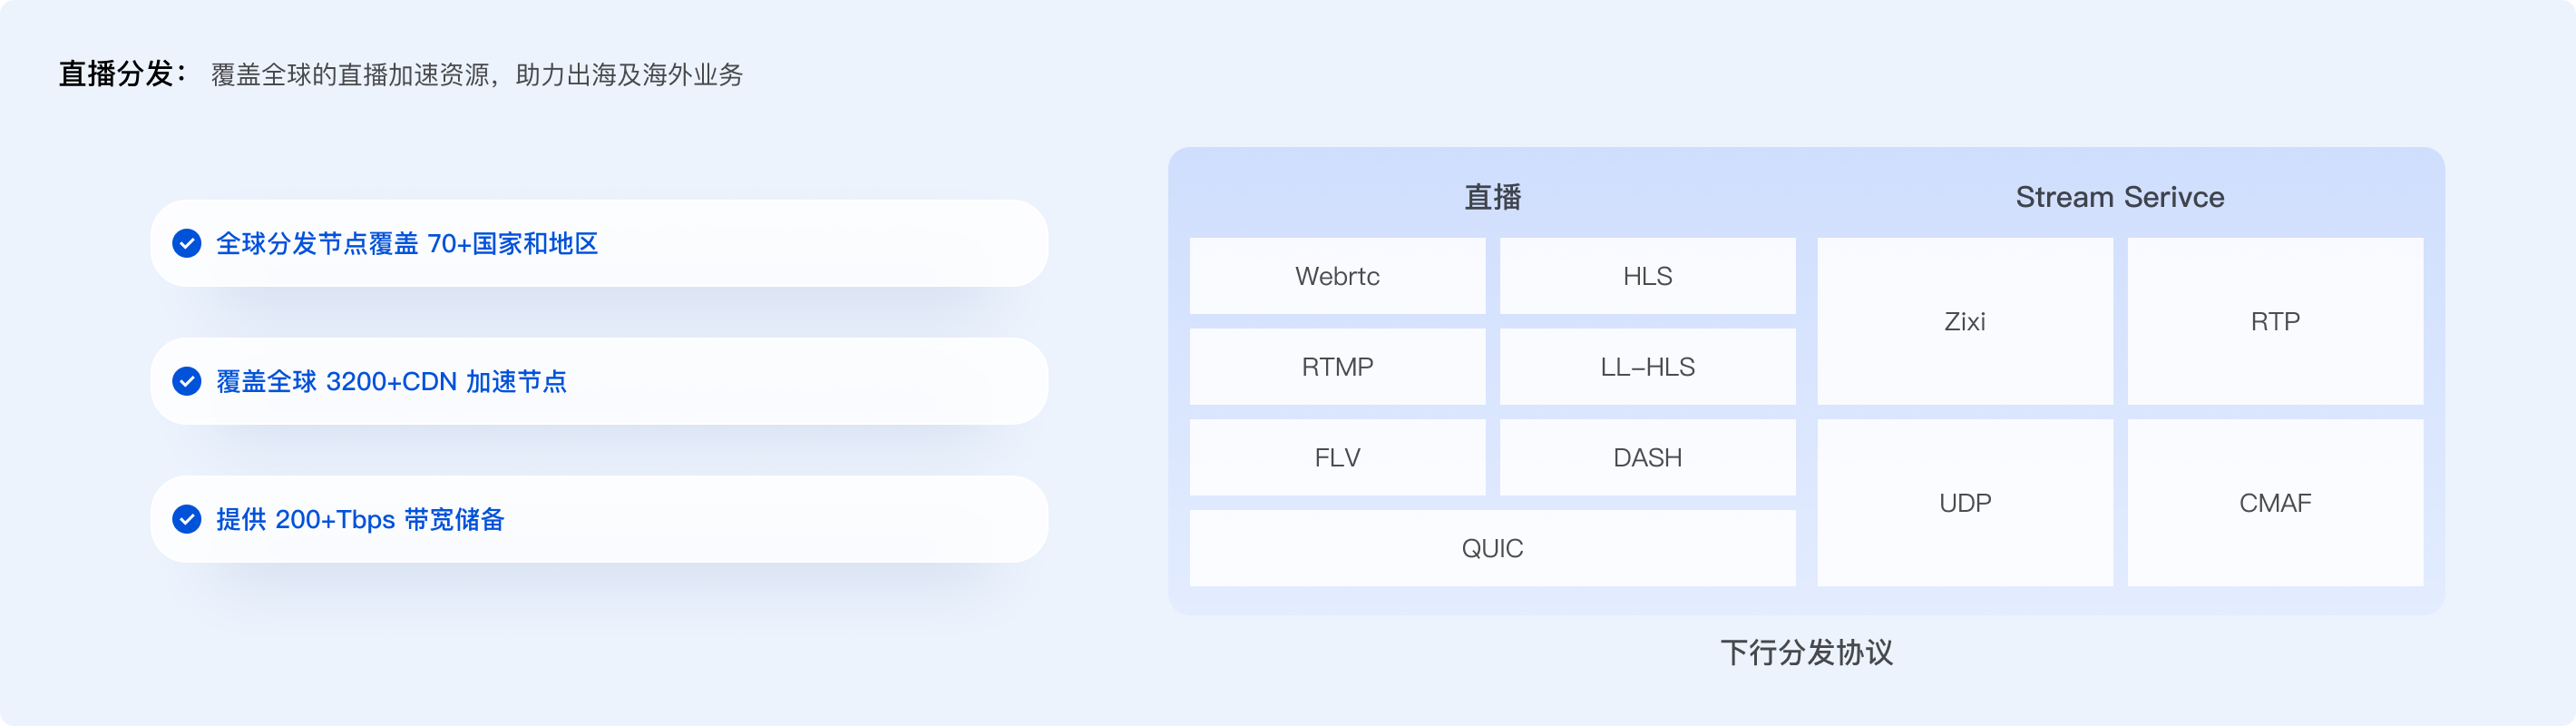Click the Stream Serivce column header
Screen dimensions: 2576x726
click(2120, 197)
